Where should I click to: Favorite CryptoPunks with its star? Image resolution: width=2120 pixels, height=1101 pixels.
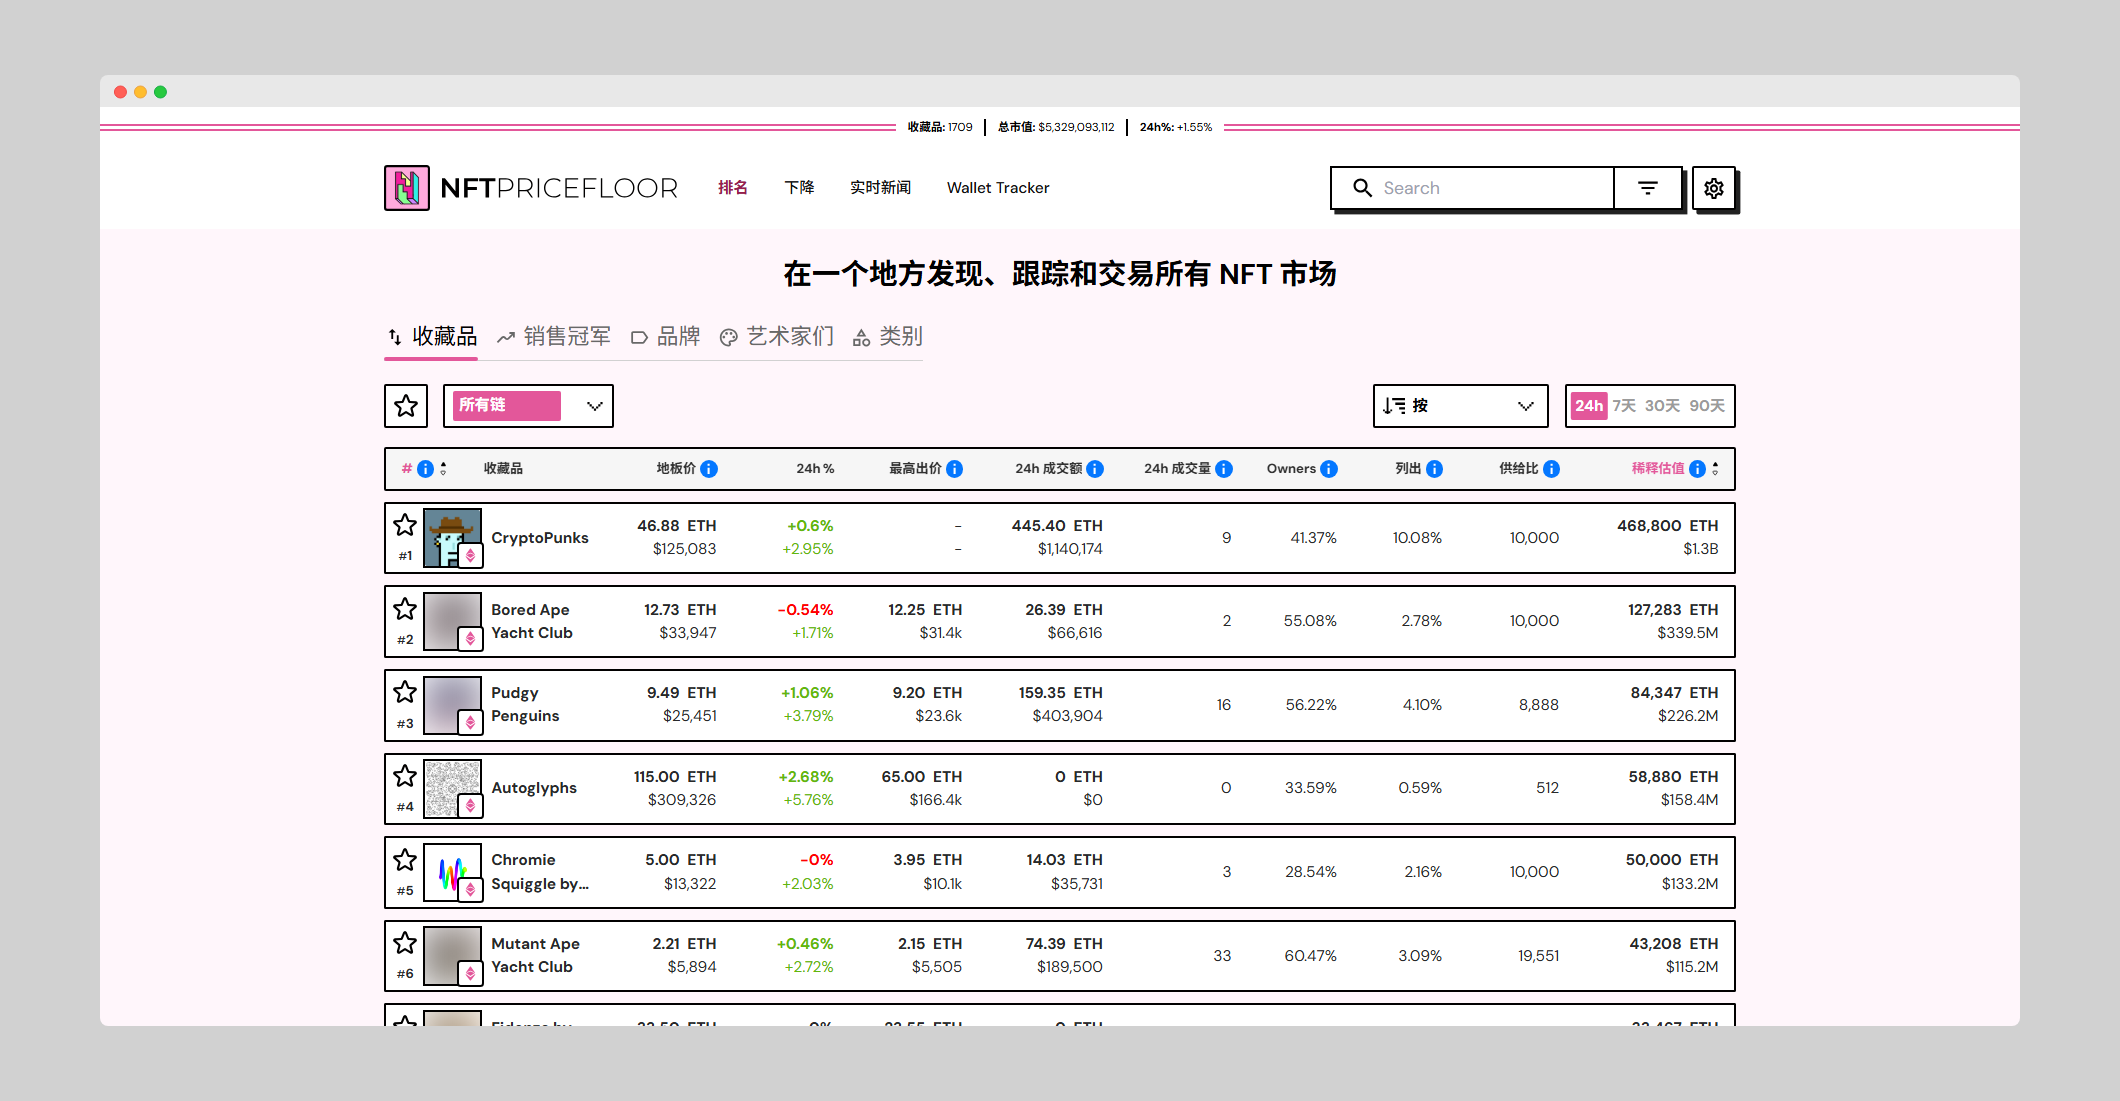pyautogui.click(x=405, y=525)
